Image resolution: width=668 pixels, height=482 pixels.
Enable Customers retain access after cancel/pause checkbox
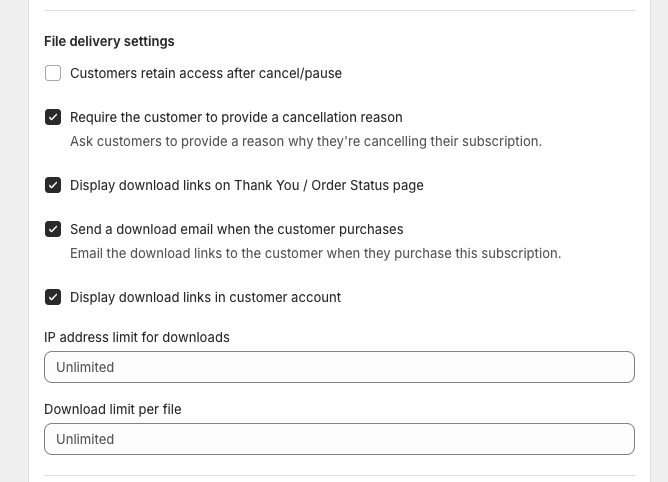tap(53, 73)
